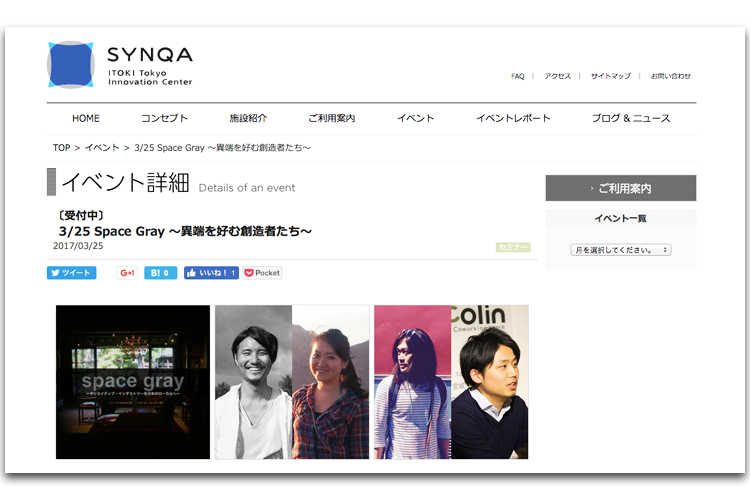The height and width of the screenshot is (500, 750).
Task: Click the Google +1 share button
Action: point(127,273)
